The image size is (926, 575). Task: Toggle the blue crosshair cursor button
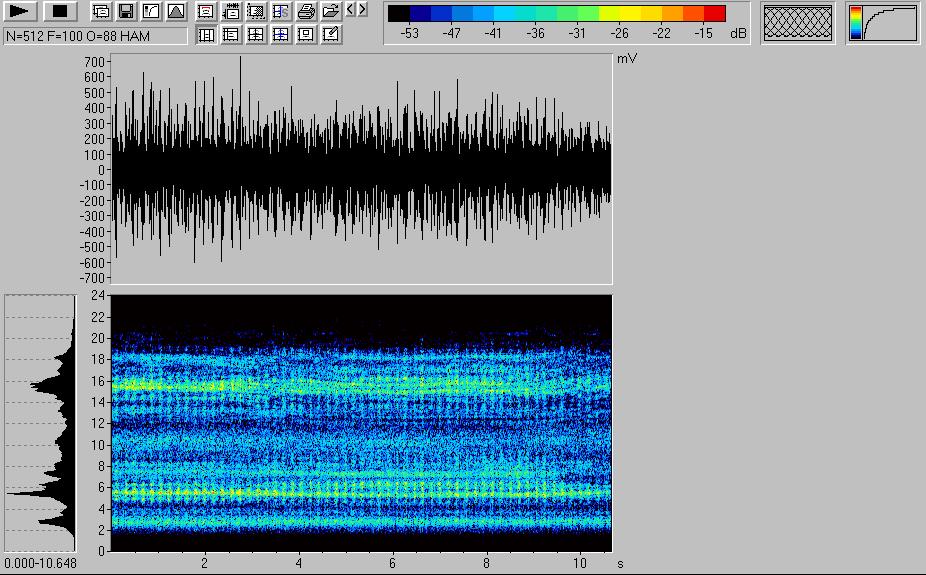coord(281,35)
